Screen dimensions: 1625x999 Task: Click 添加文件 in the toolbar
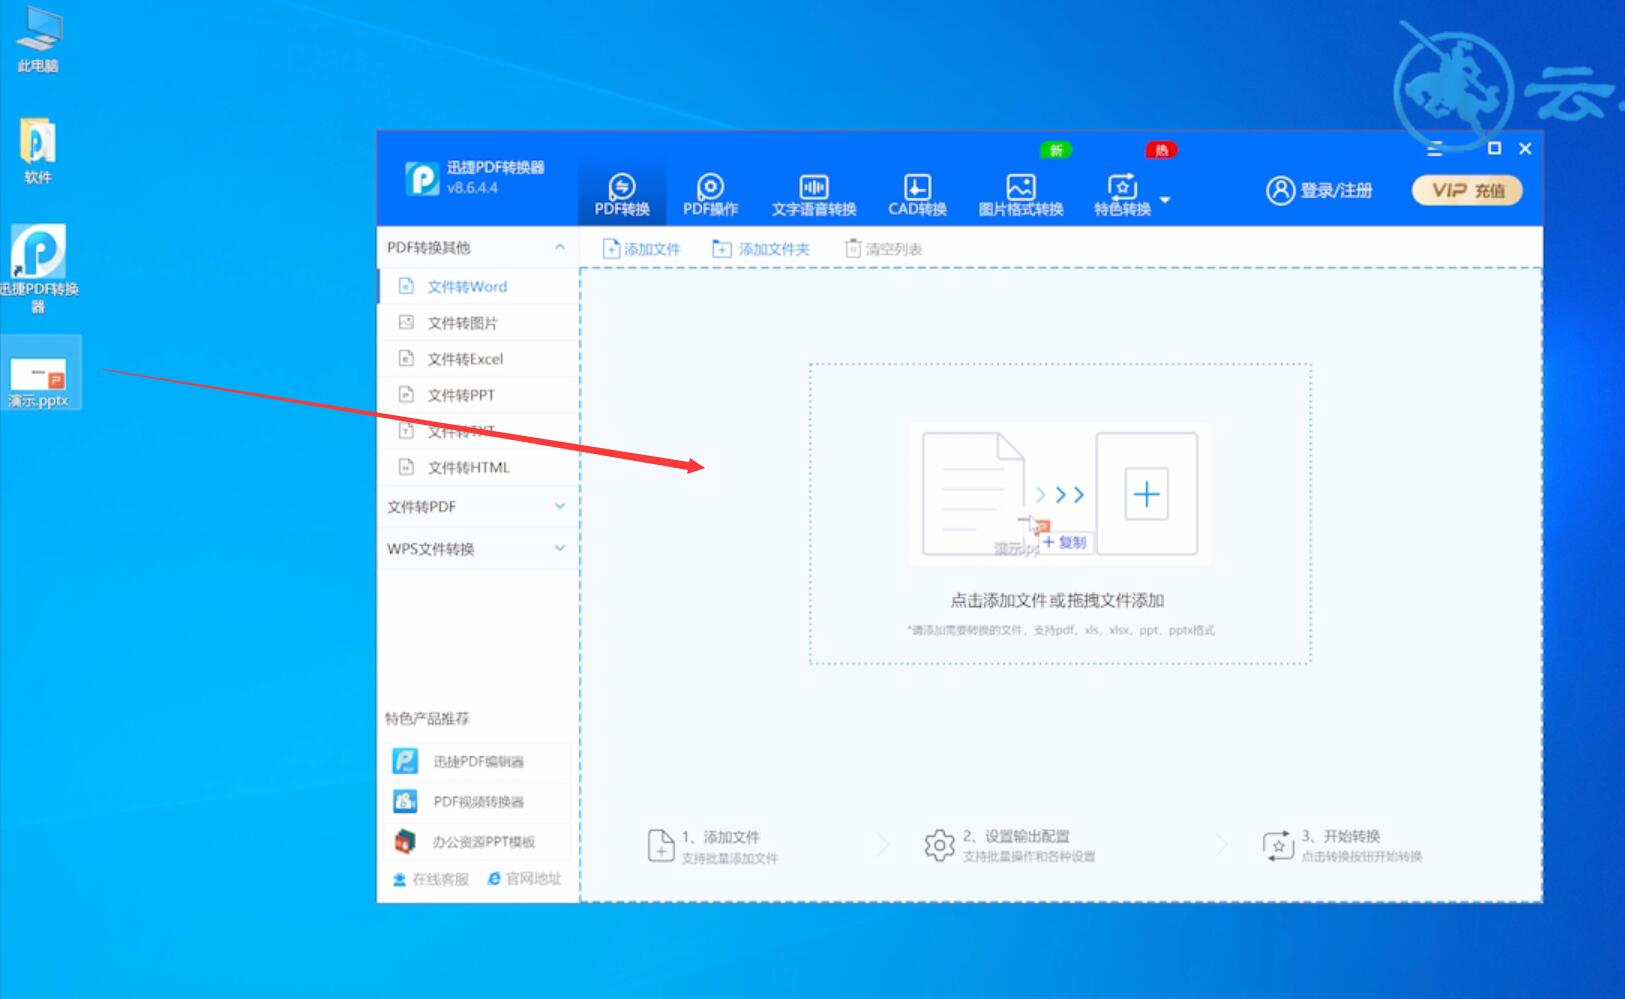641,249
